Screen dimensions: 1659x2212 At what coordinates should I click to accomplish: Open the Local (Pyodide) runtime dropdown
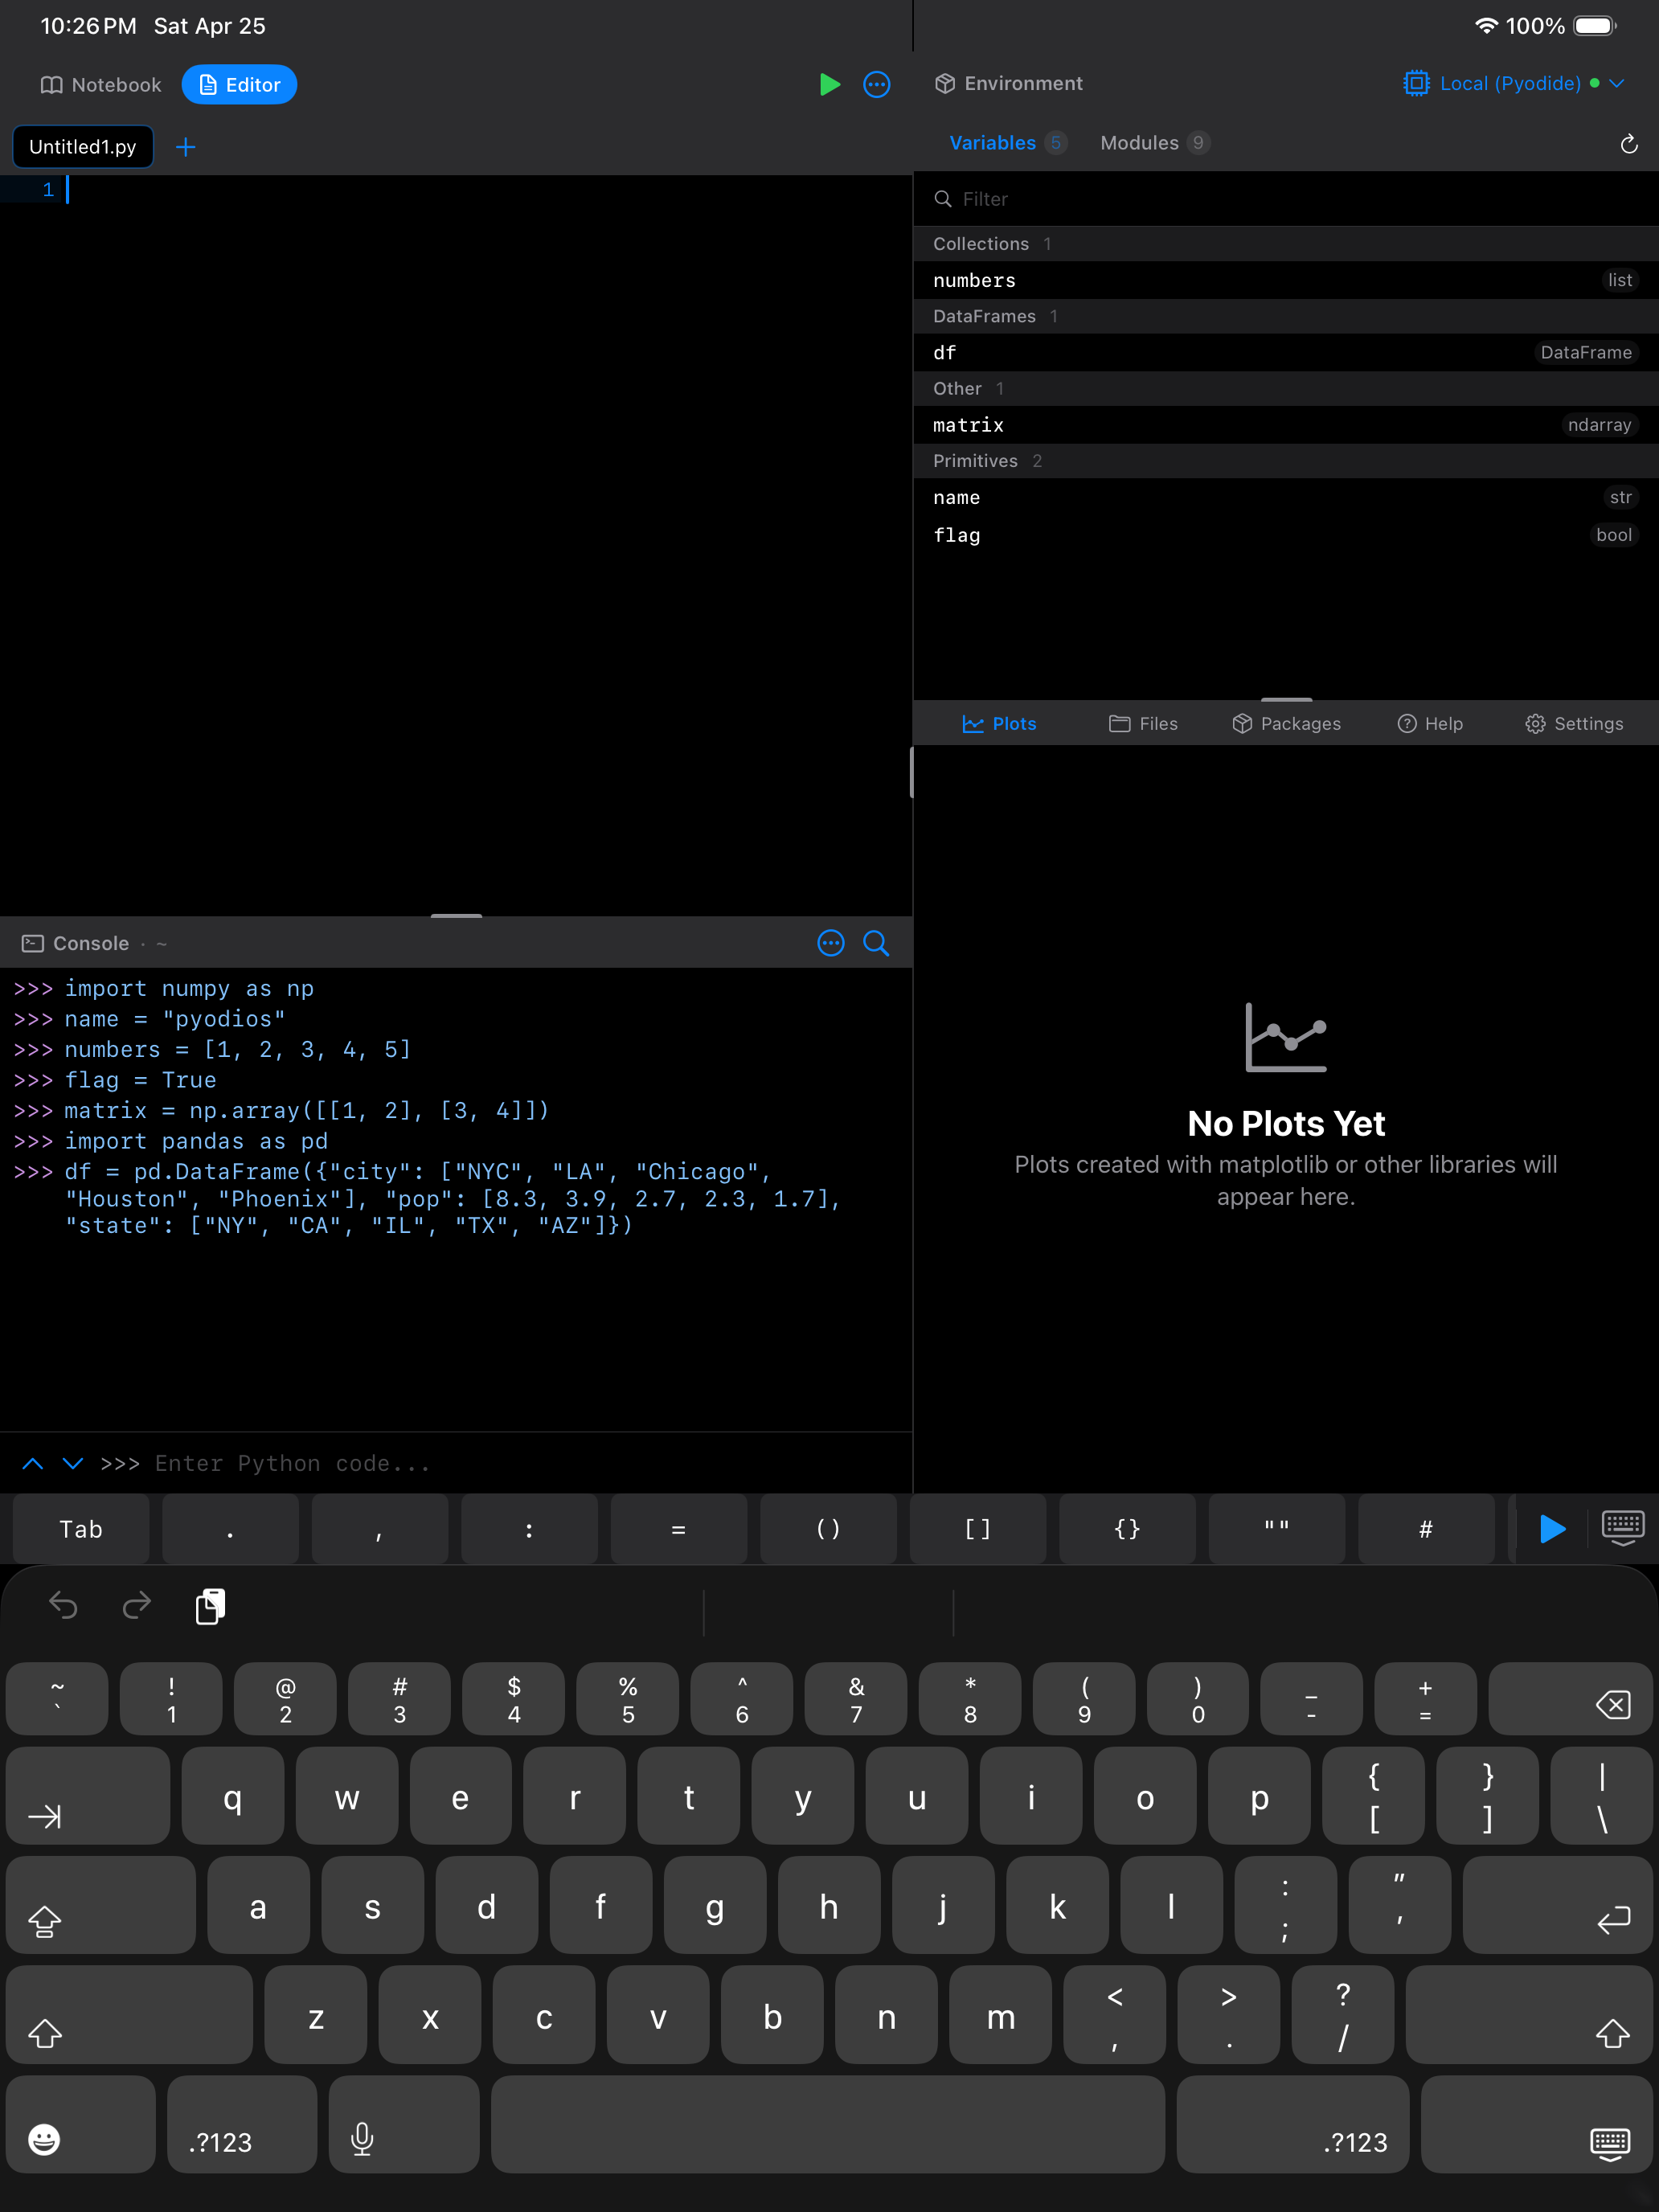(x=1514, y=84)
